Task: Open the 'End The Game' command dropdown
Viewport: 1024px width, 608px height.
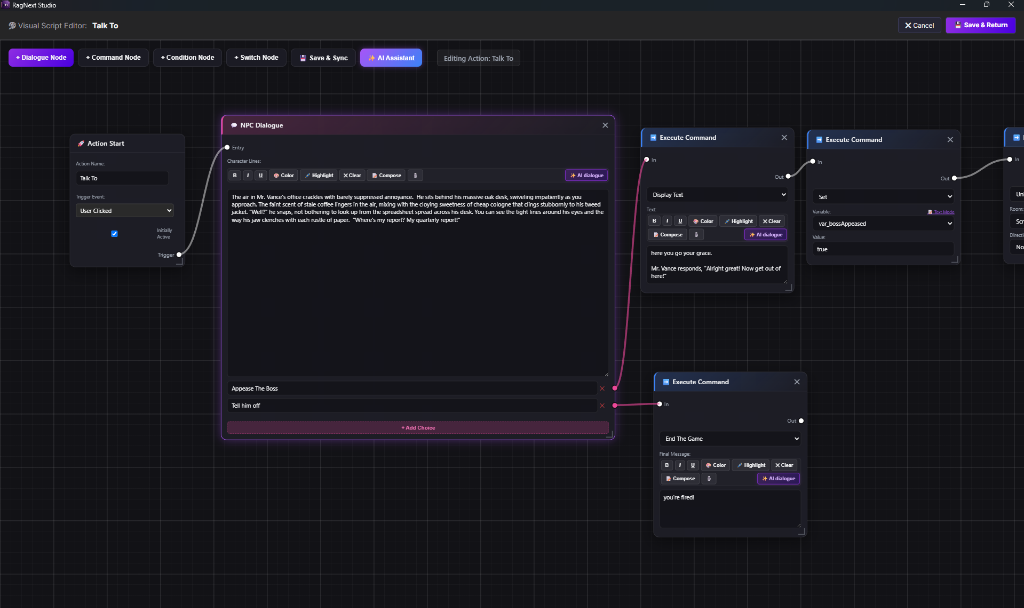Action: pyautogui.click(x=730, y=439)
